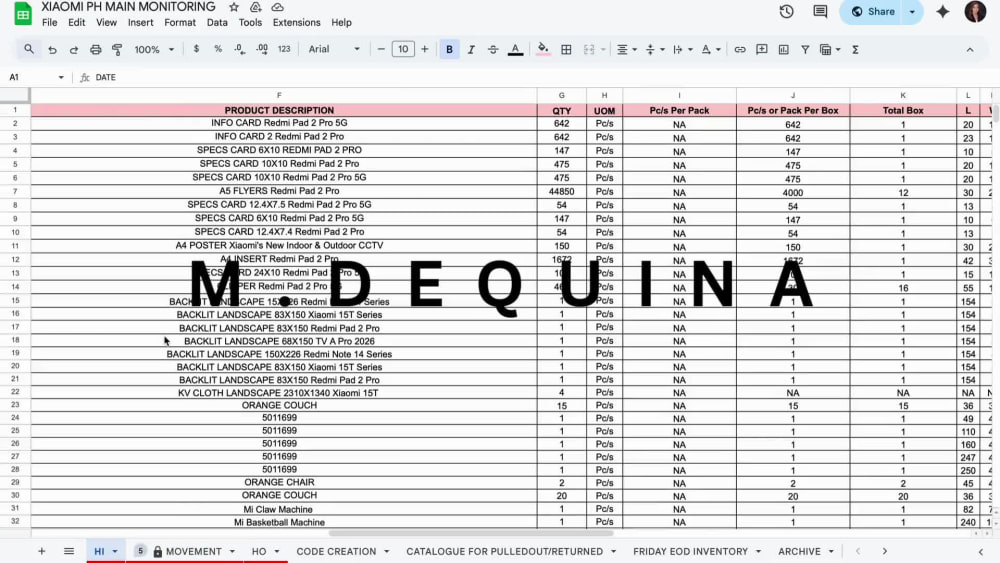The image size is (1000, 563).
Task: Open the Google account avatar
Action: coord(975,11)
